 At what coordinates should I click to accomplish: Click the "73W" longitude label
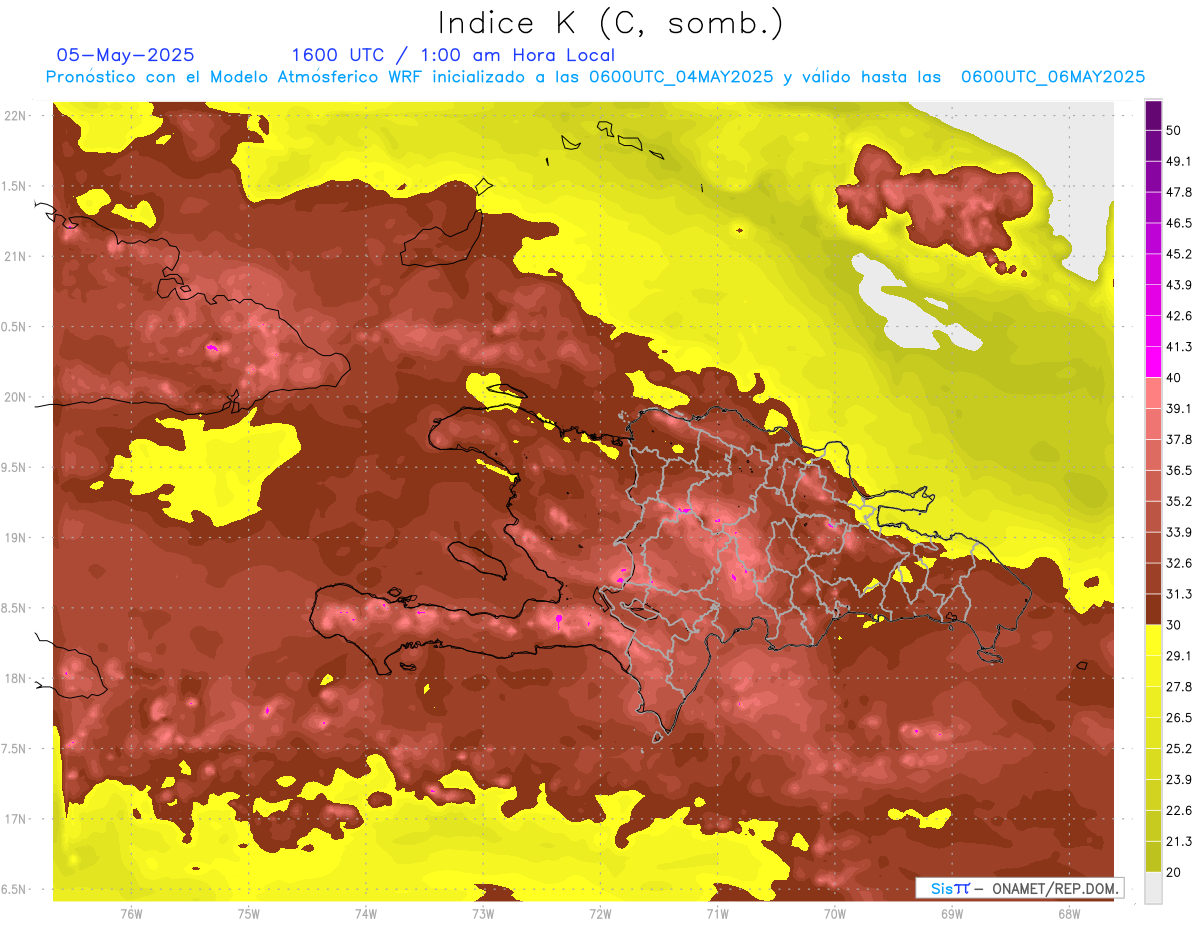click(x=483, y=914)
